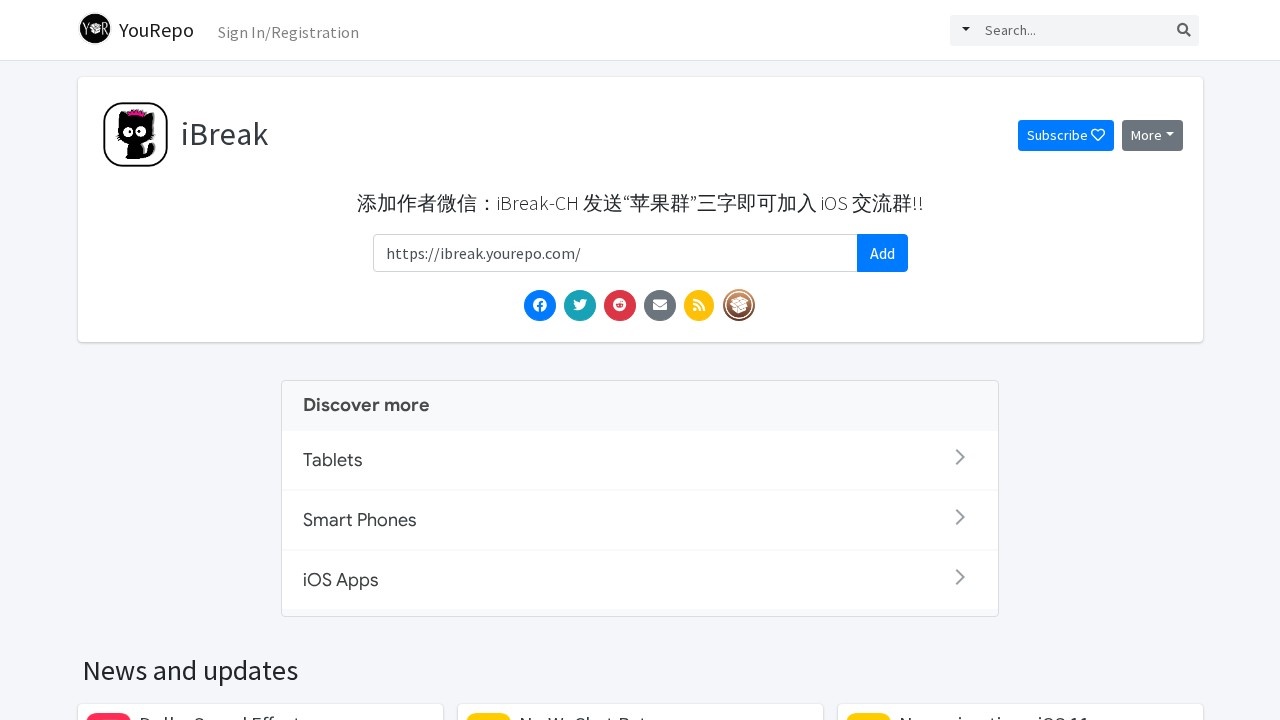Click the chevron beside Tablets

[x=960, y=457]
